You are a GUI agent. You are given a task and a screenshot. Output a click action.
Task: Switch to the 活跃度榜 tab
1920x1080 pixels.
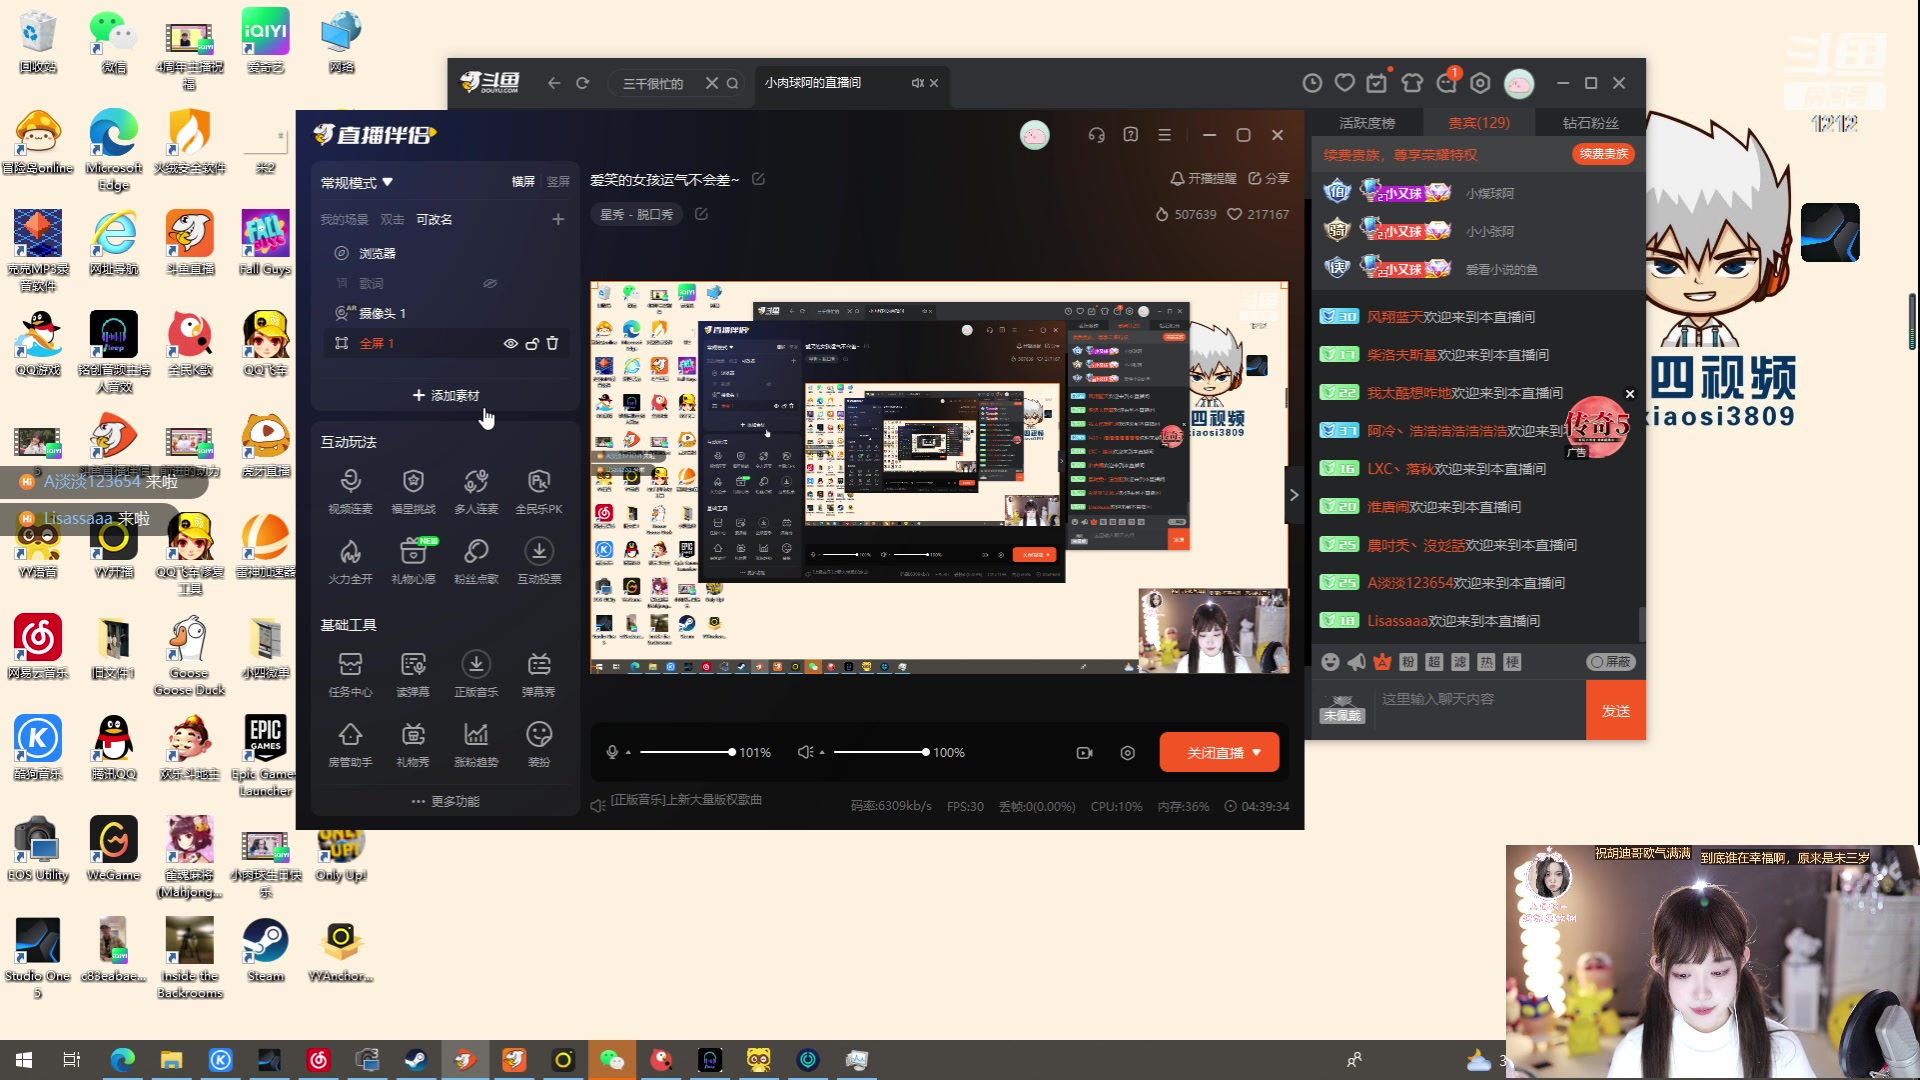[x=1366, y=123]
